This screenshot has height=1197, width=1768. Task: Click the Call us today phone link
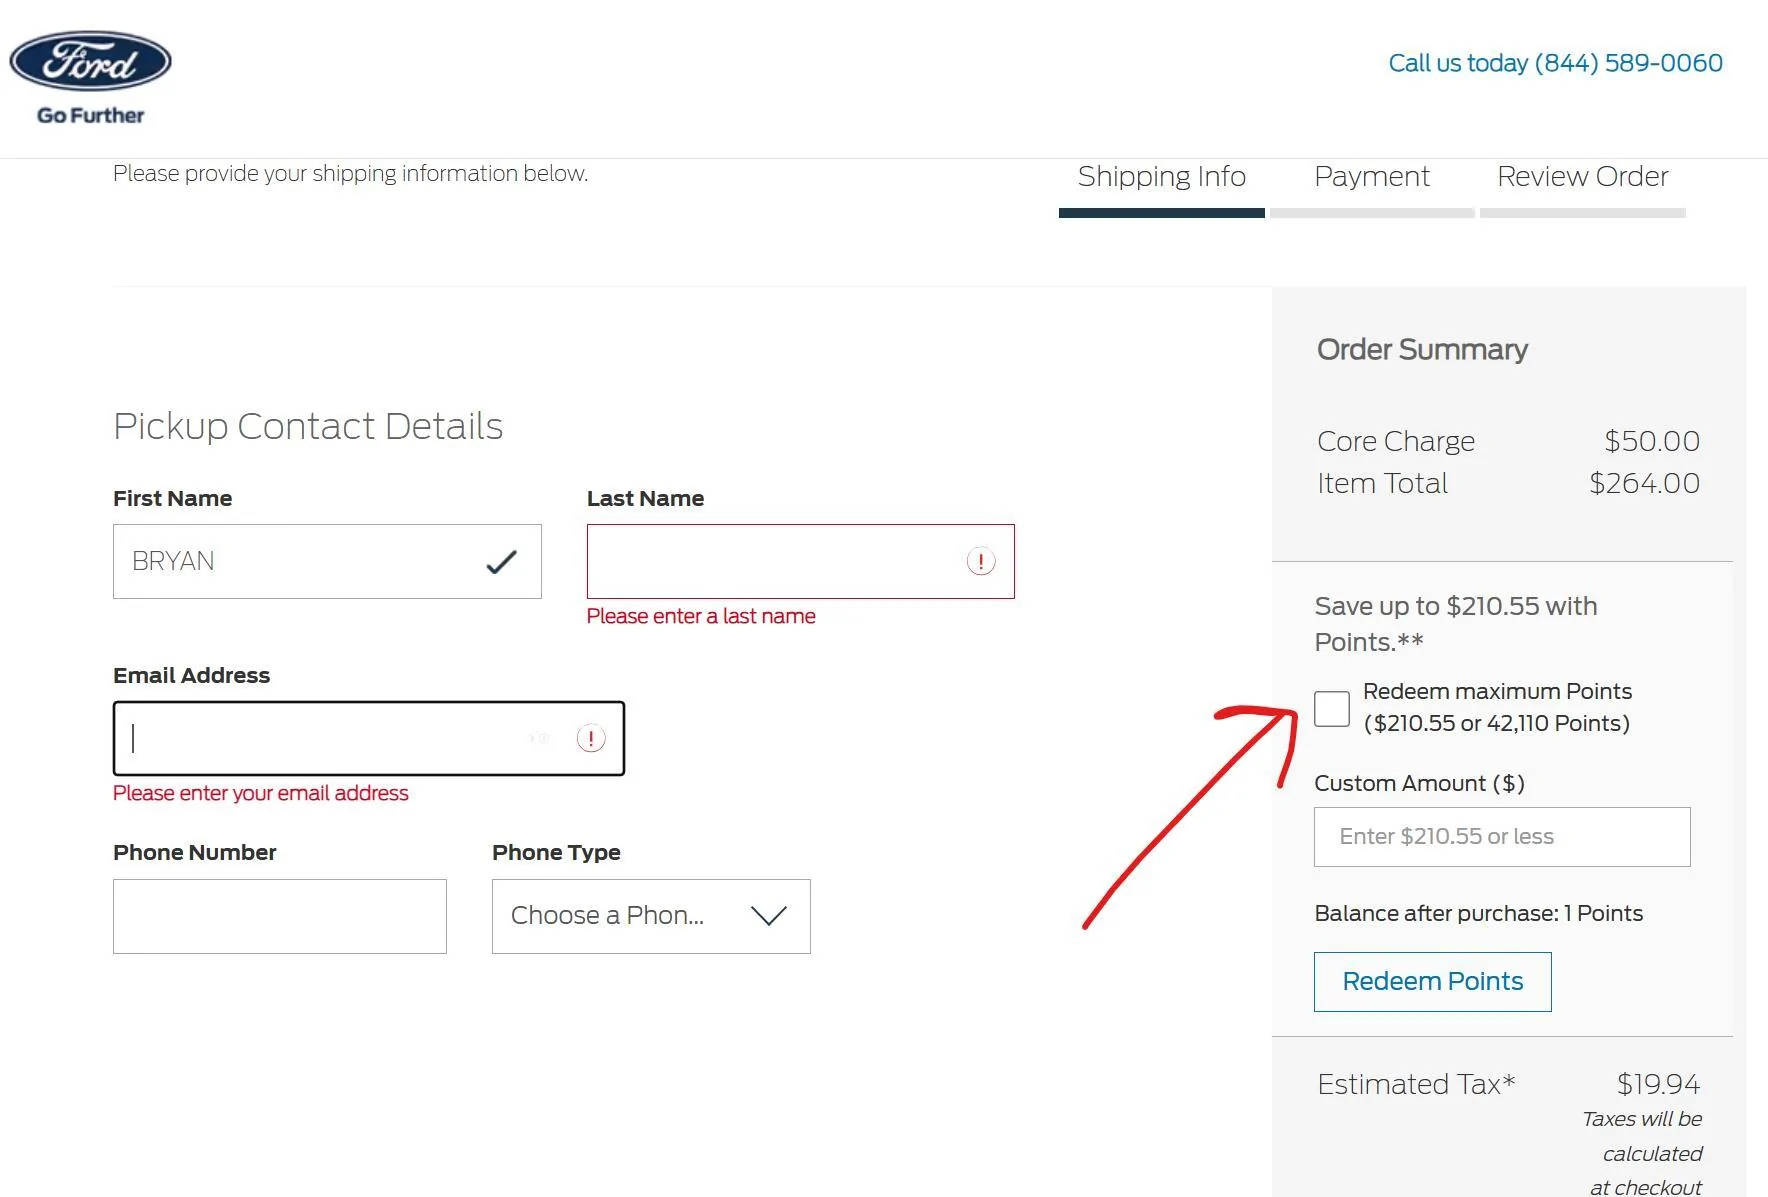pyautogui.click(x=1555, y=63)
